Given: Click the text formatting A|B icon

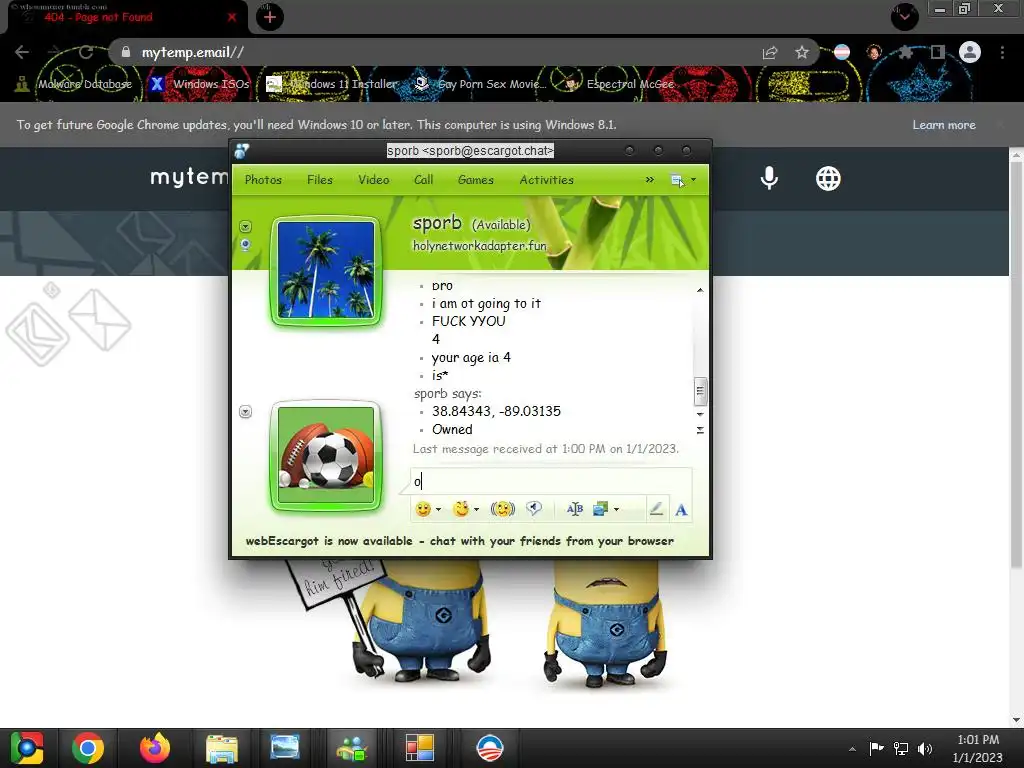Looking at the screenshot, I should tap(575, 509).
